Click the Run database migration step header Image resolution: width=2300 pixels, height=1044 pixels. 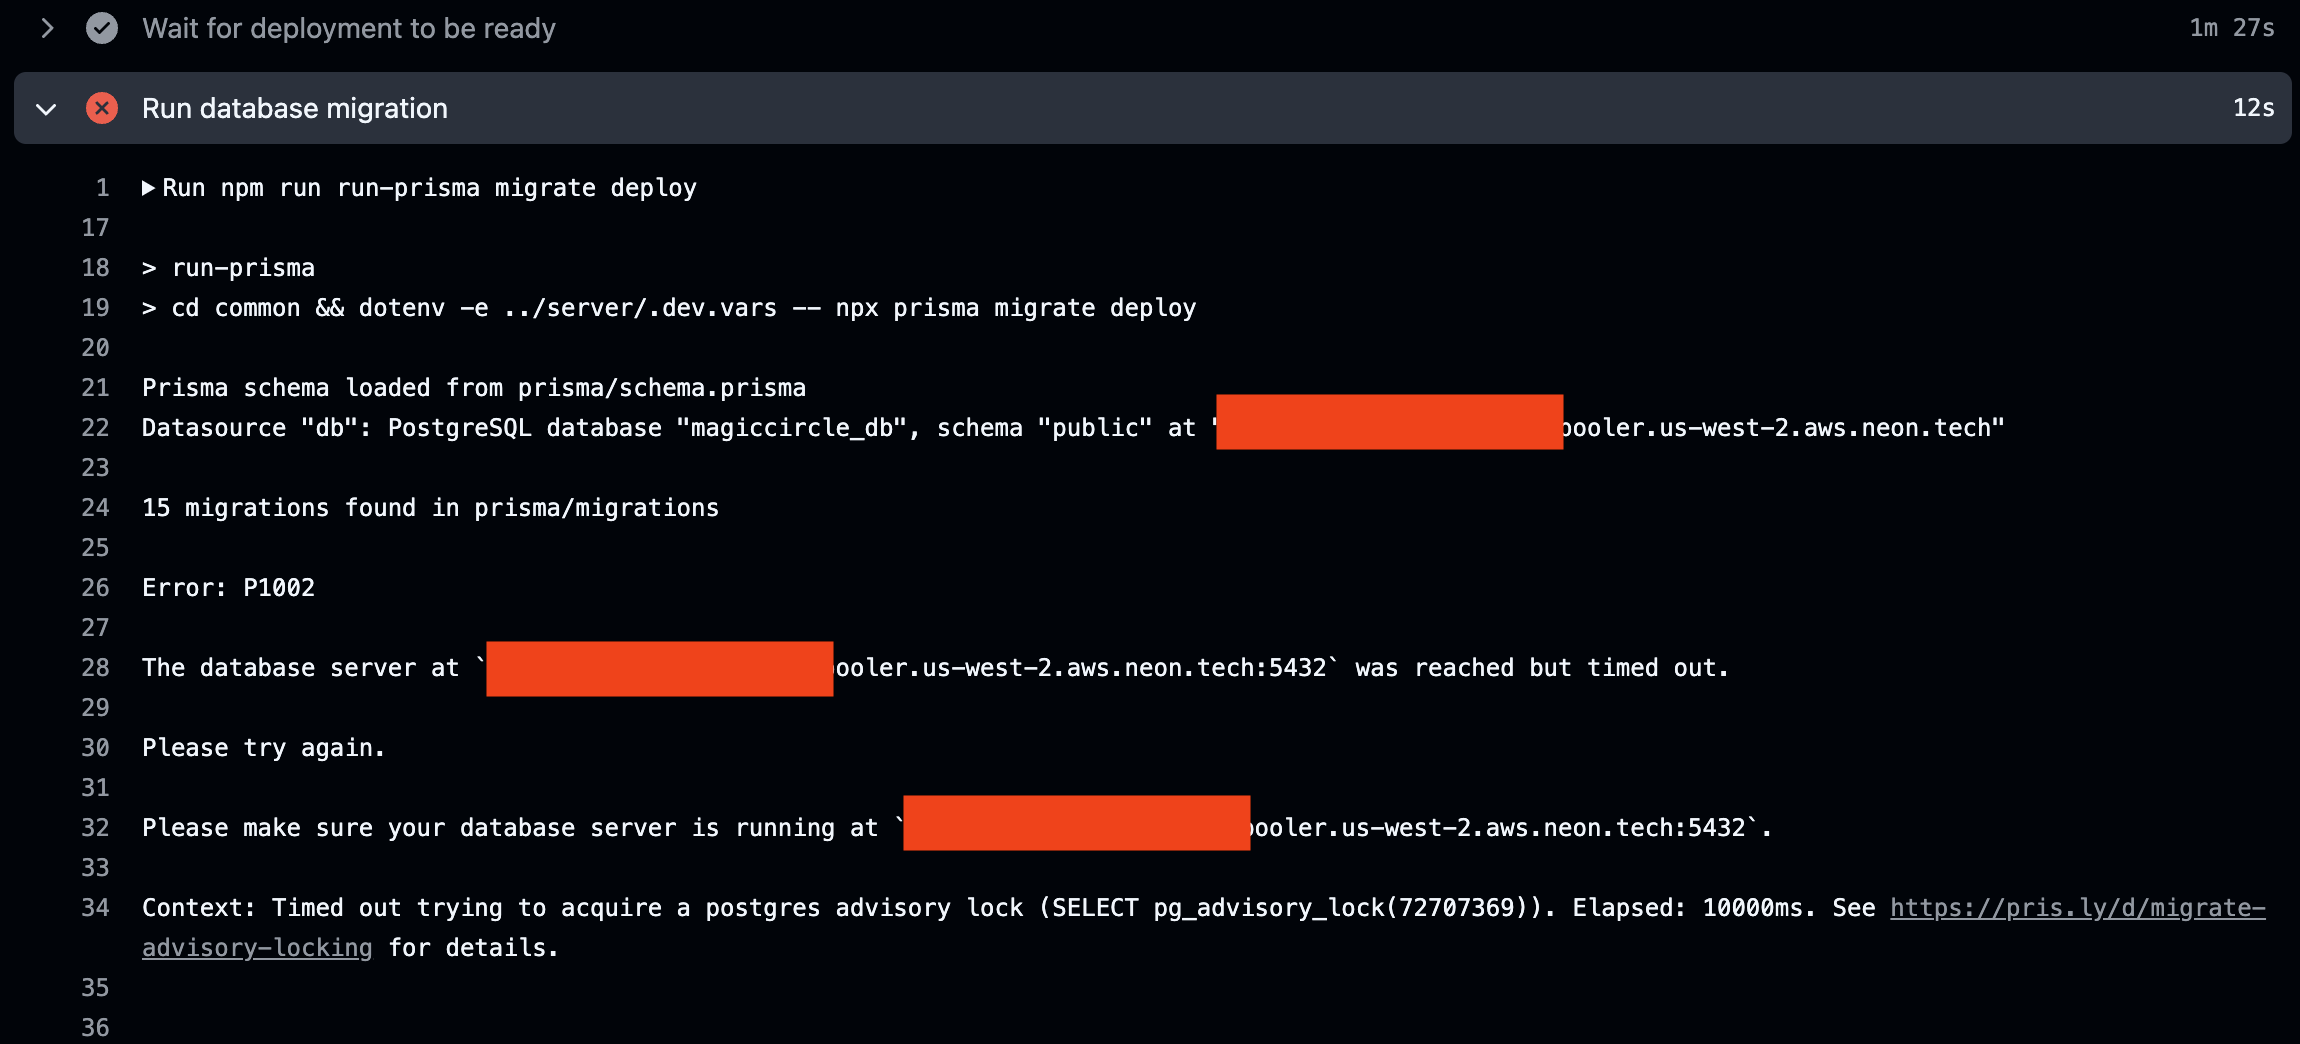[x=294, y=108]
